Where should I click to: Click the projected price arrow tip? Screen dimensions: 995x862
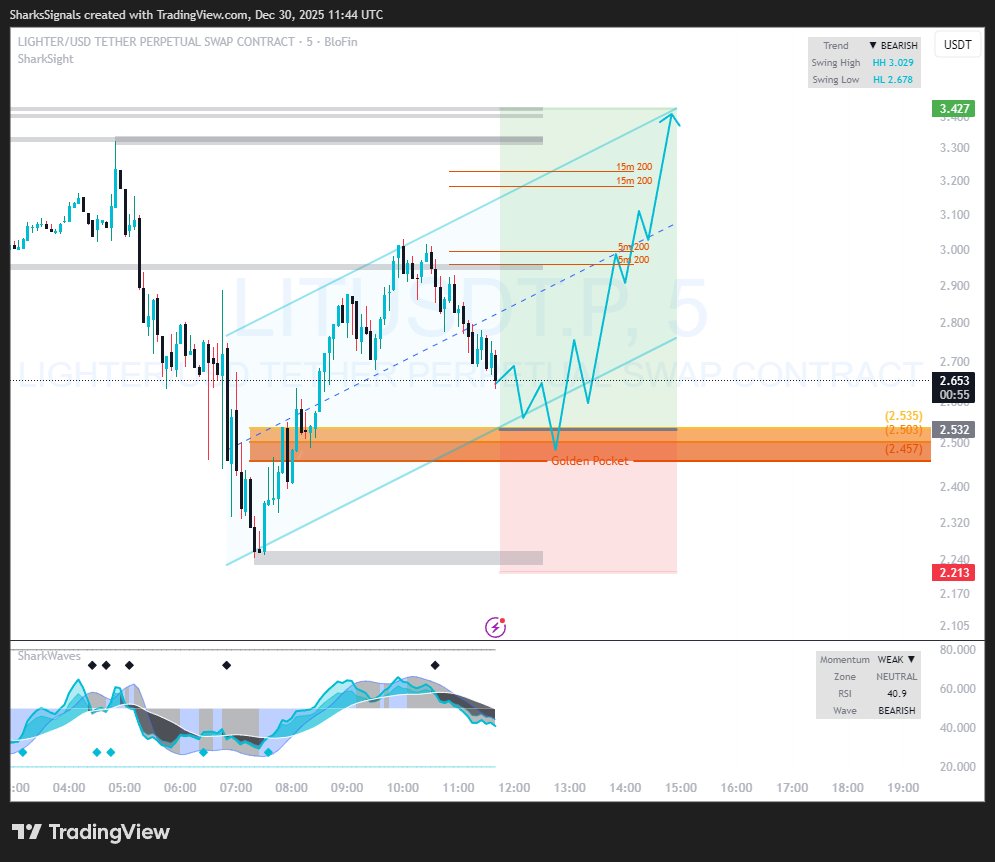coord(673,113)
